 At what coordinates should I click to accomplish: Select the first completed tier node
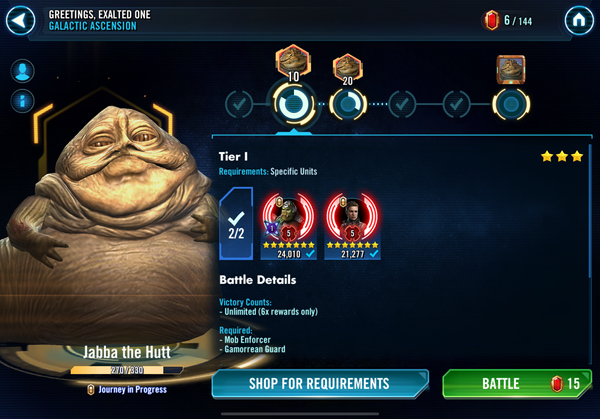click(239, 104)
